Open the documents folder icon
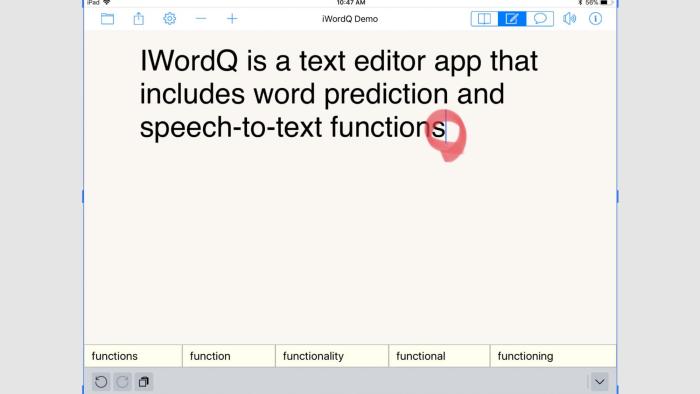 [108, 19]
